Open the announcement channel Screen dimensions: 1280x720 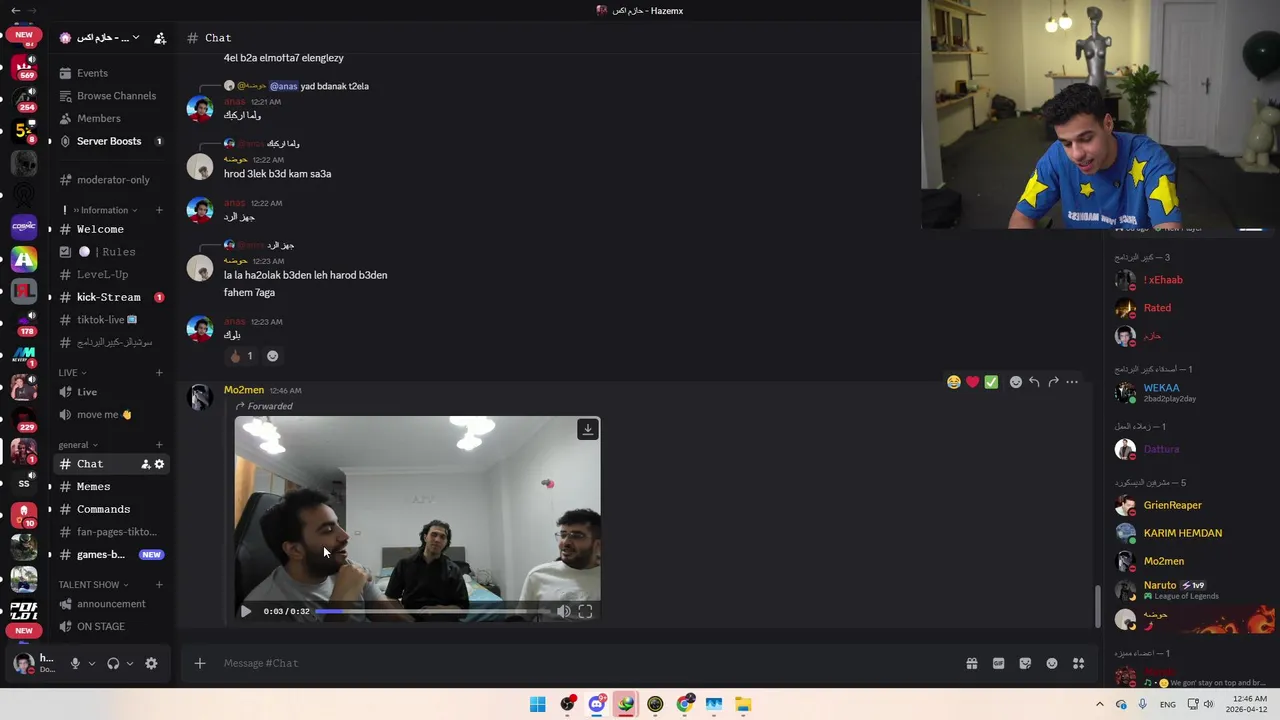111,604
